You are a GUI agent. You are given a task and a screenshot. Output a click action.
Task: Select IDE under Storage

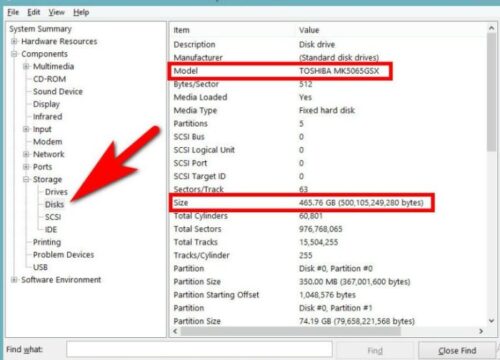(x=51, y=229)
